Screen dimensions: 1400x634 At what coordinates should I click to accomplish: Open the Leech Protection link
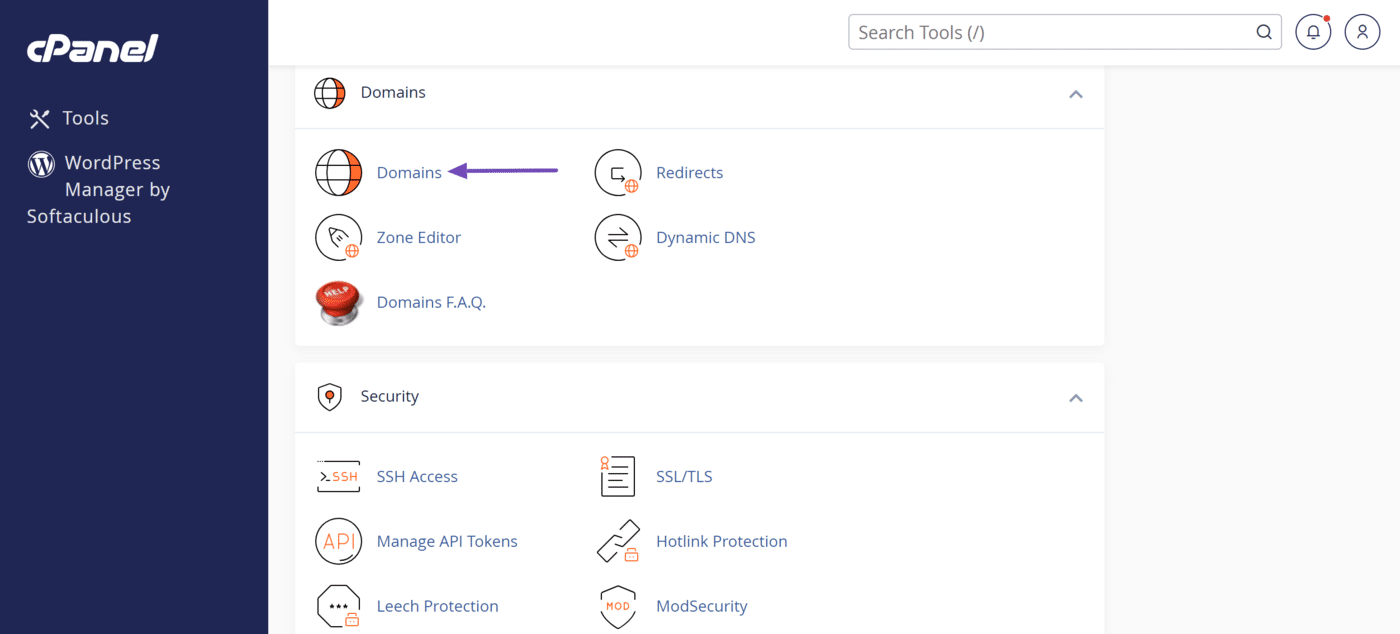[x=437, y=606]
